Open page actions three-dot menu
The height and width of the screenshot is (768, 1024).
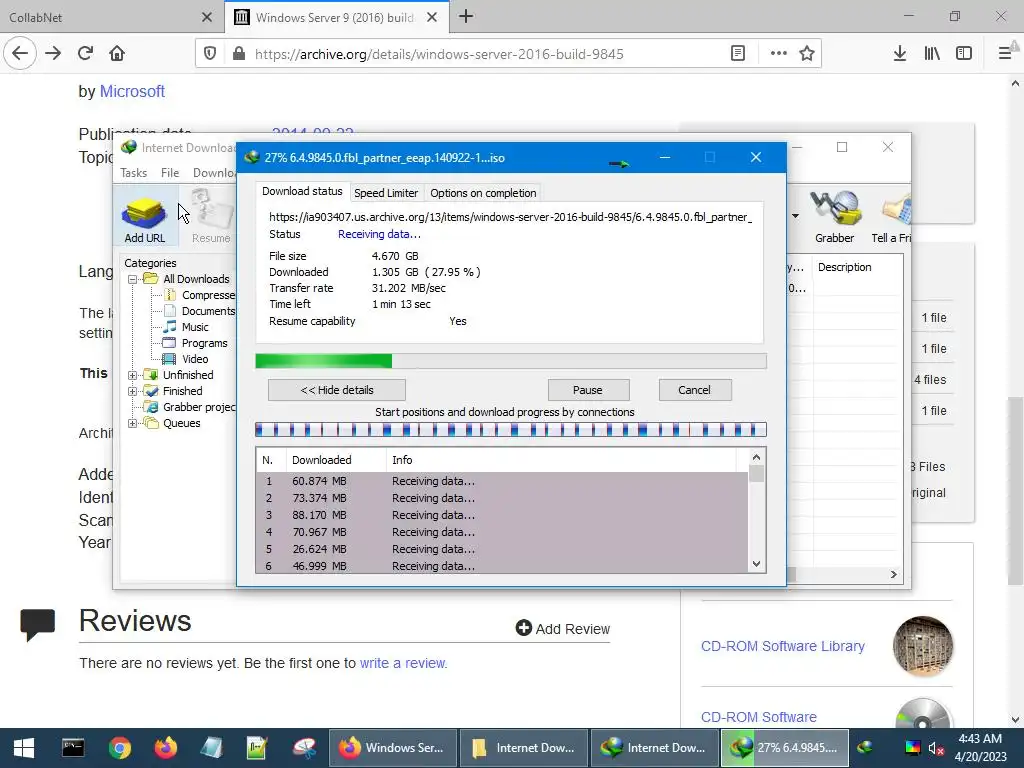778,54
